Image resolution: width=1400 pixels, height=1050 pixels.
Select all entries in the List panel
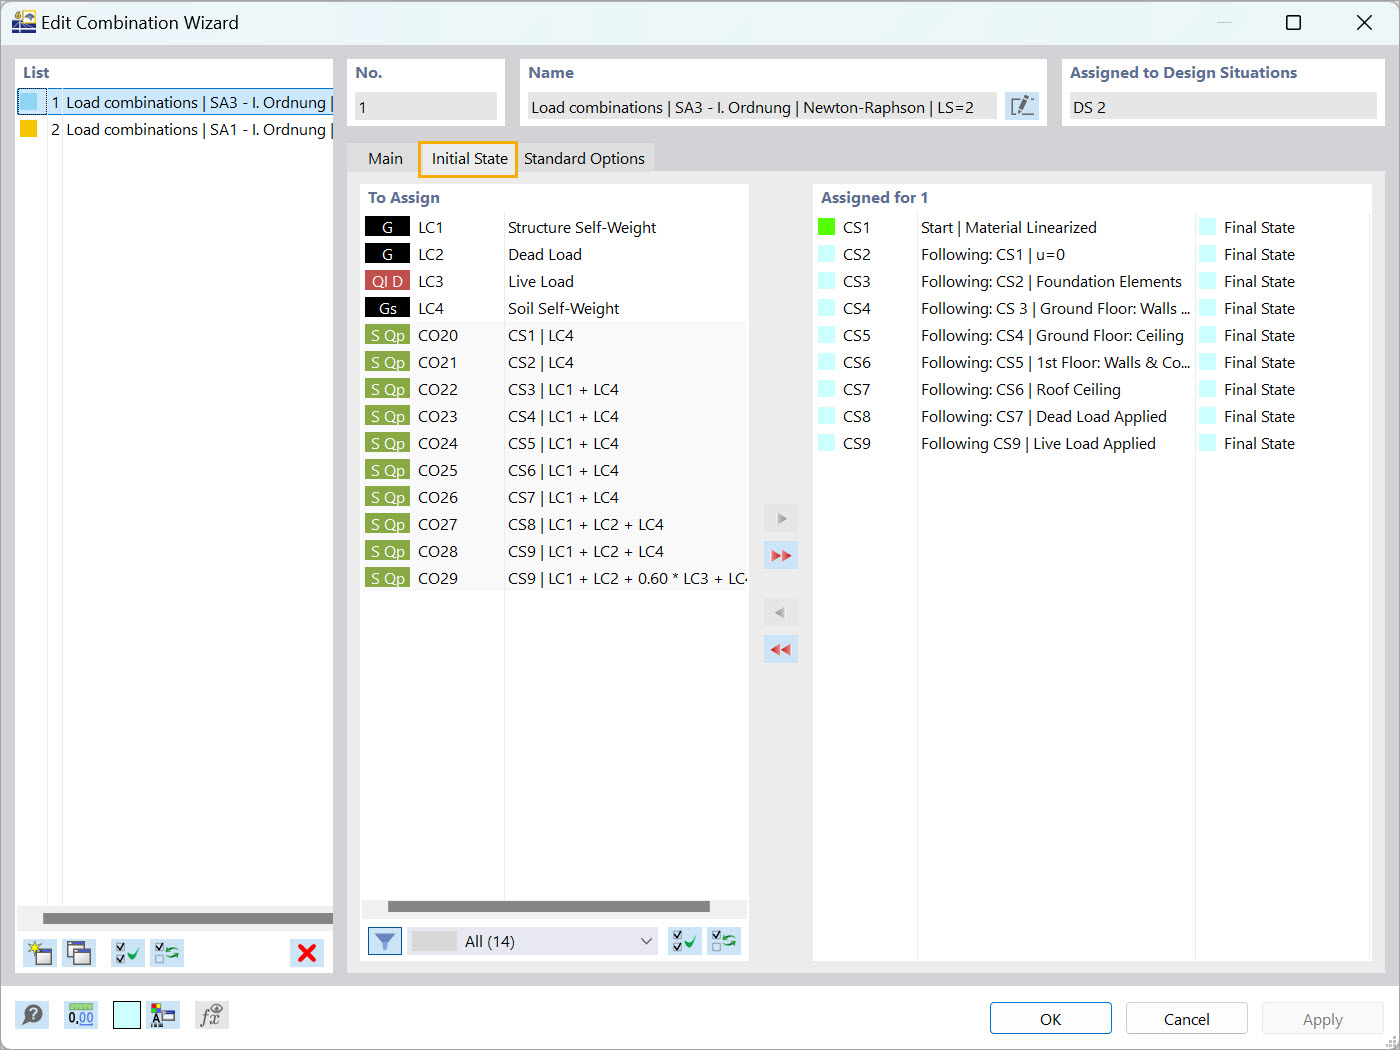pyautogui.click(x=127, y=952)
